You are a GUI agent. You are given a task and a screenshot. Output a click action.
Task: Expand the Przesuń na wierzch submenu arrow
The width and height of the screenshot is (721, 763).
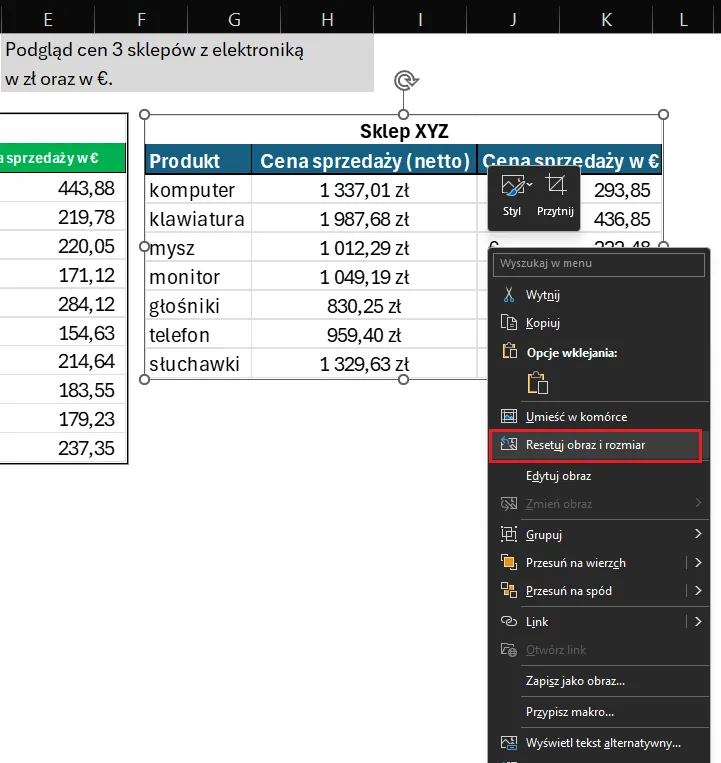click(697, 562)
